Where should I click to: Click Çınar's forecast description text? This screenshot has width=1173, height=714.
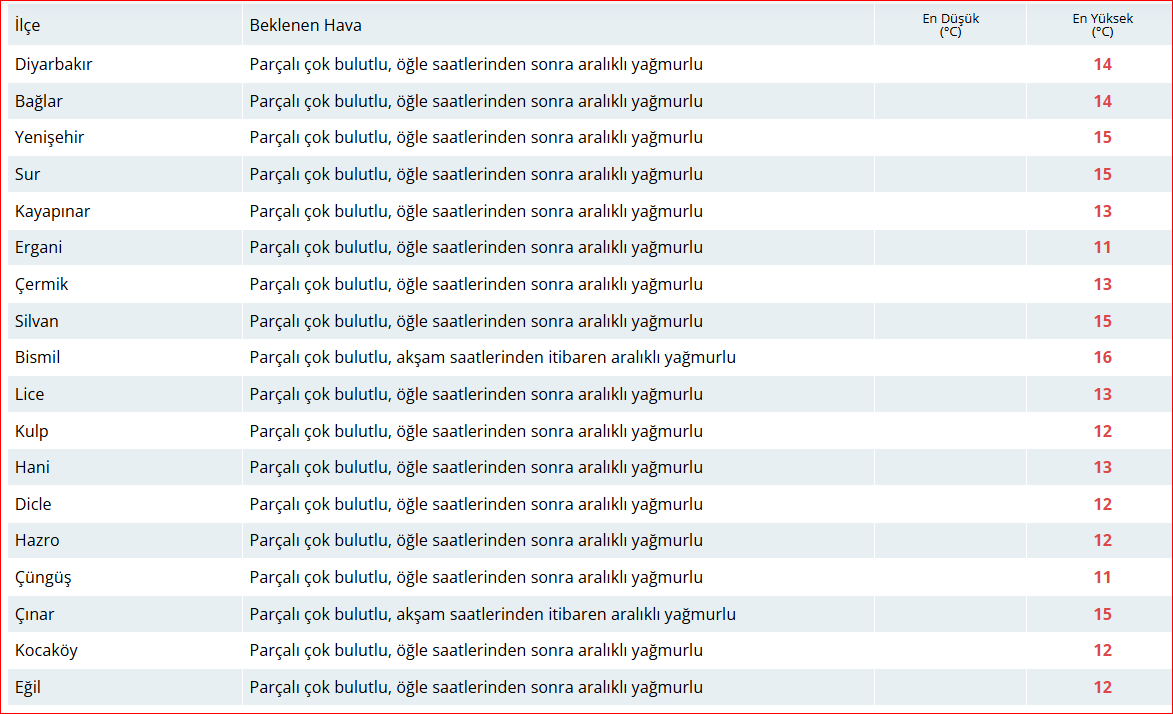(x=493, y=614)
